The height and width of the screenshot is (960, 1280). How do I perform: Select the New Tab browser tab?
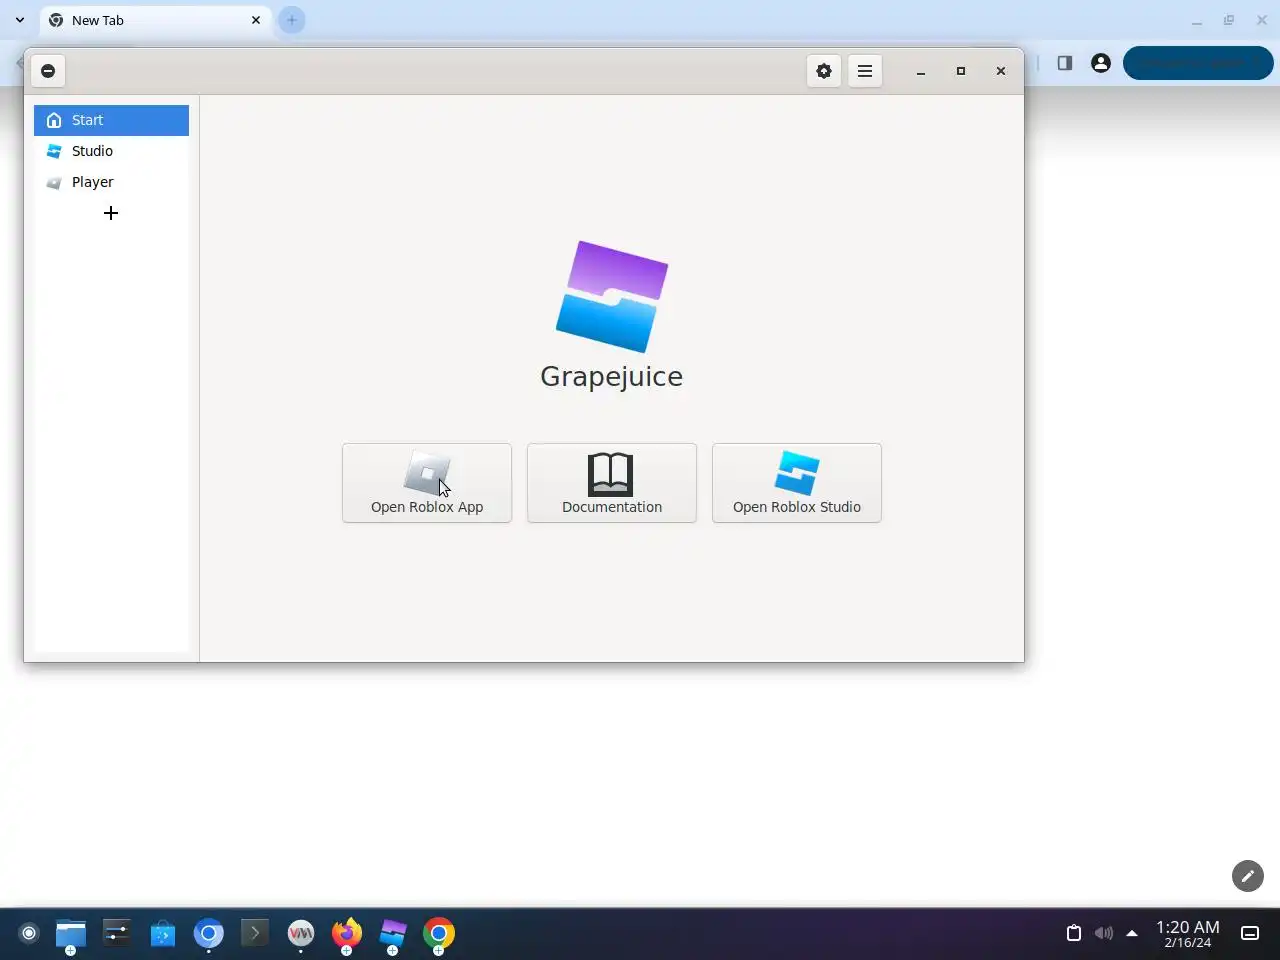coord(155,20)
